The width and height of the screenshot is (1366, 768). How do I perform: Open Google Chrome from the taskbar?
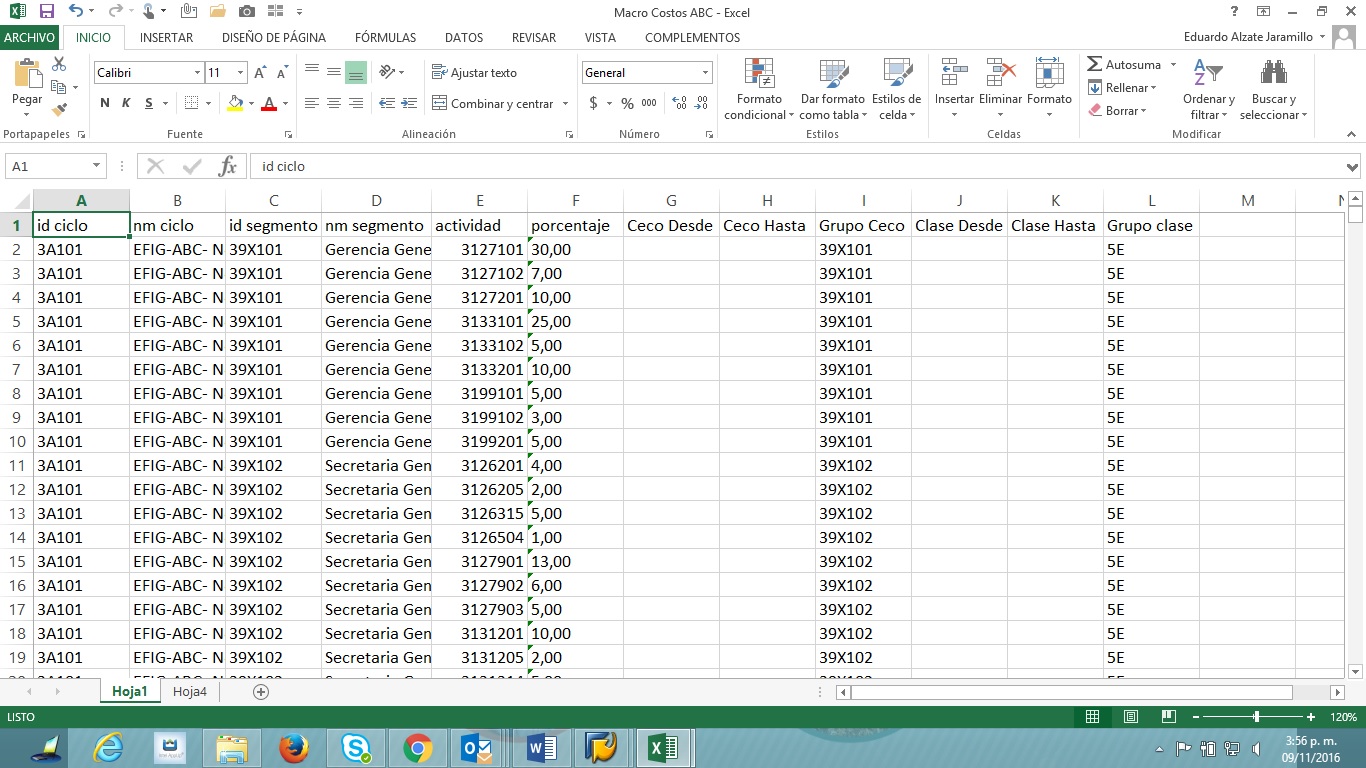pyautogui.click(x=417, y=747)
